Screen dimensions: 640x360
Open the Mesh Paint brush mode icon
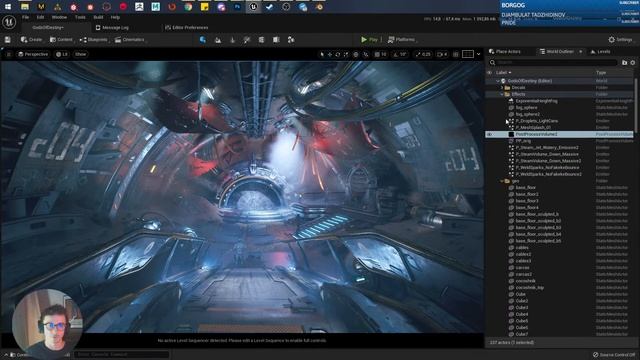(247, 40)
